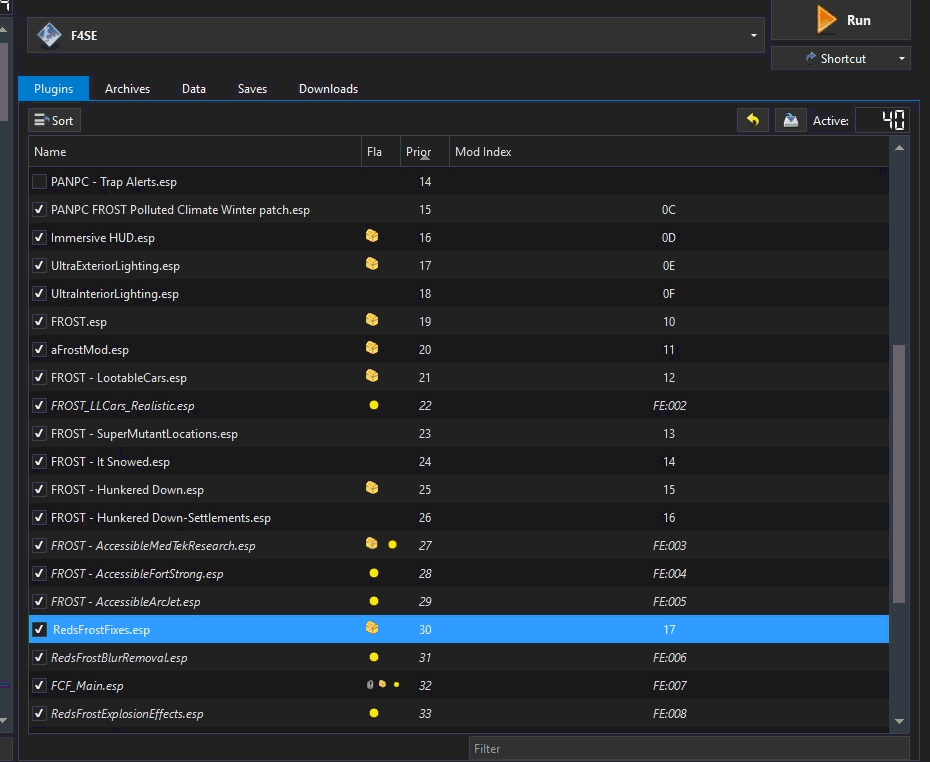This screenshot has width=930, height=762.
Task: Click the plugin list vertical scrollbar thumb
Action: pos(898,472)
